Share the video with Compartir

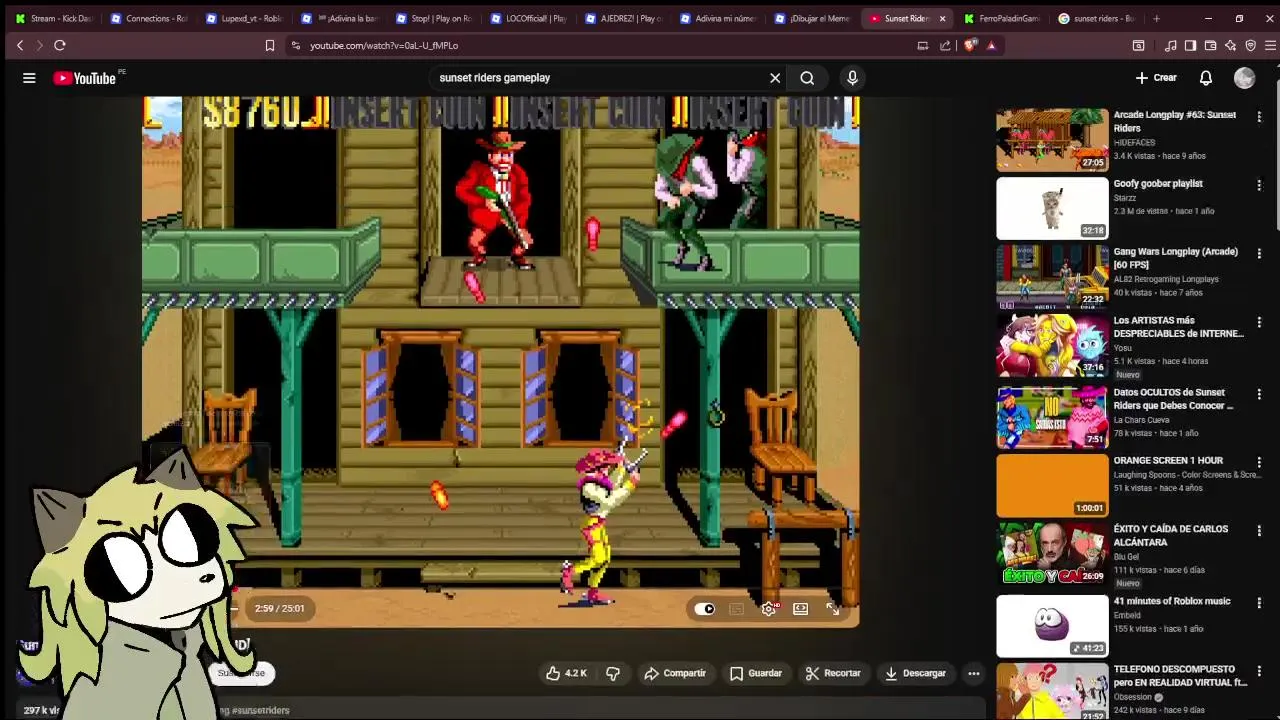click(675, 673)
